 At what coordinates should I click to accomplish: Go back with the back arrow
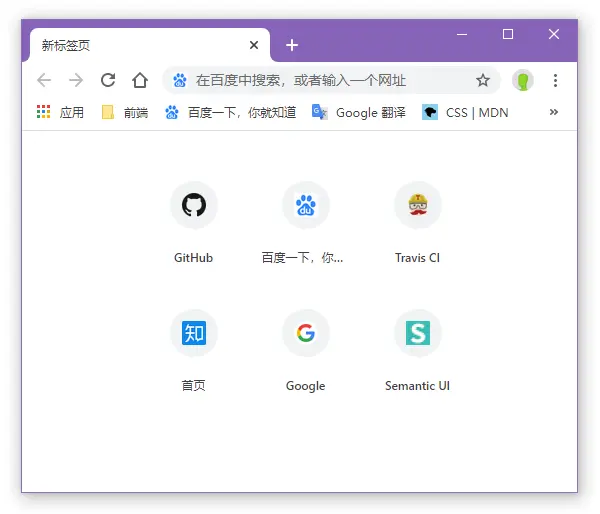44,80
